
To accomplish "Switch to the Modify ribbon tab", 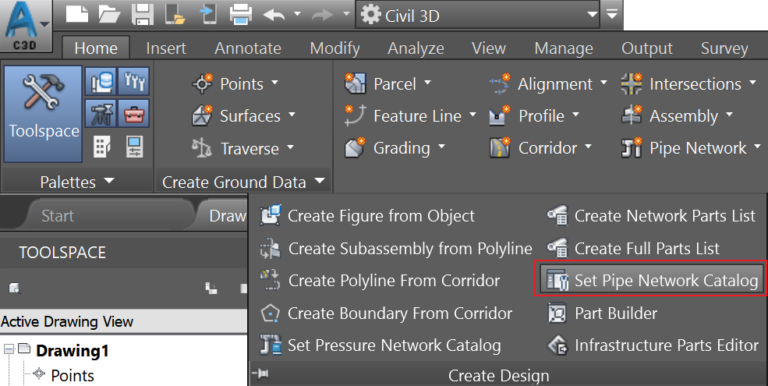I will coord(335,48).
